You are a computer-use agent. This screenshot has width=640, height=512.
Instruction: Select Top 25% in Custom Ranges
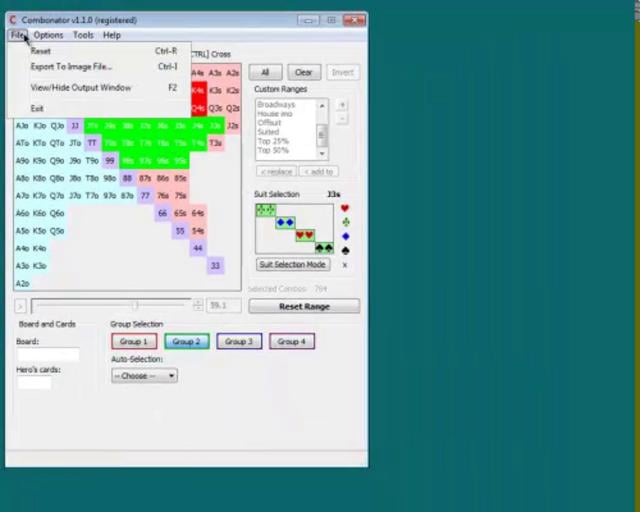[273, 141]
